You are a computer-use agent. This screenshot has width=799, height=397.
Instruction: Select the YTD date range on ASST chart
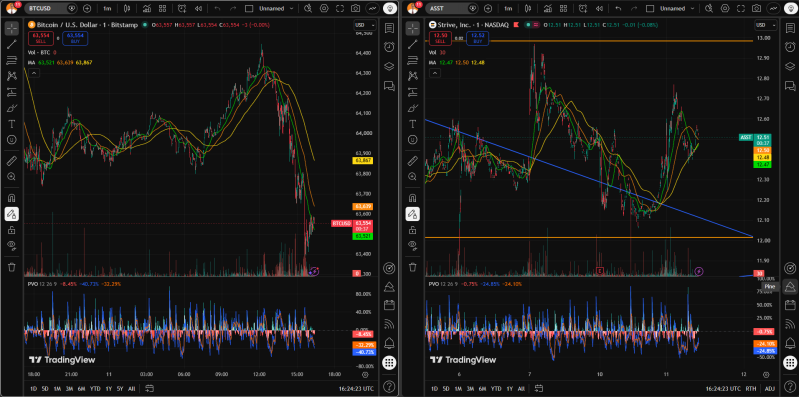495,388
